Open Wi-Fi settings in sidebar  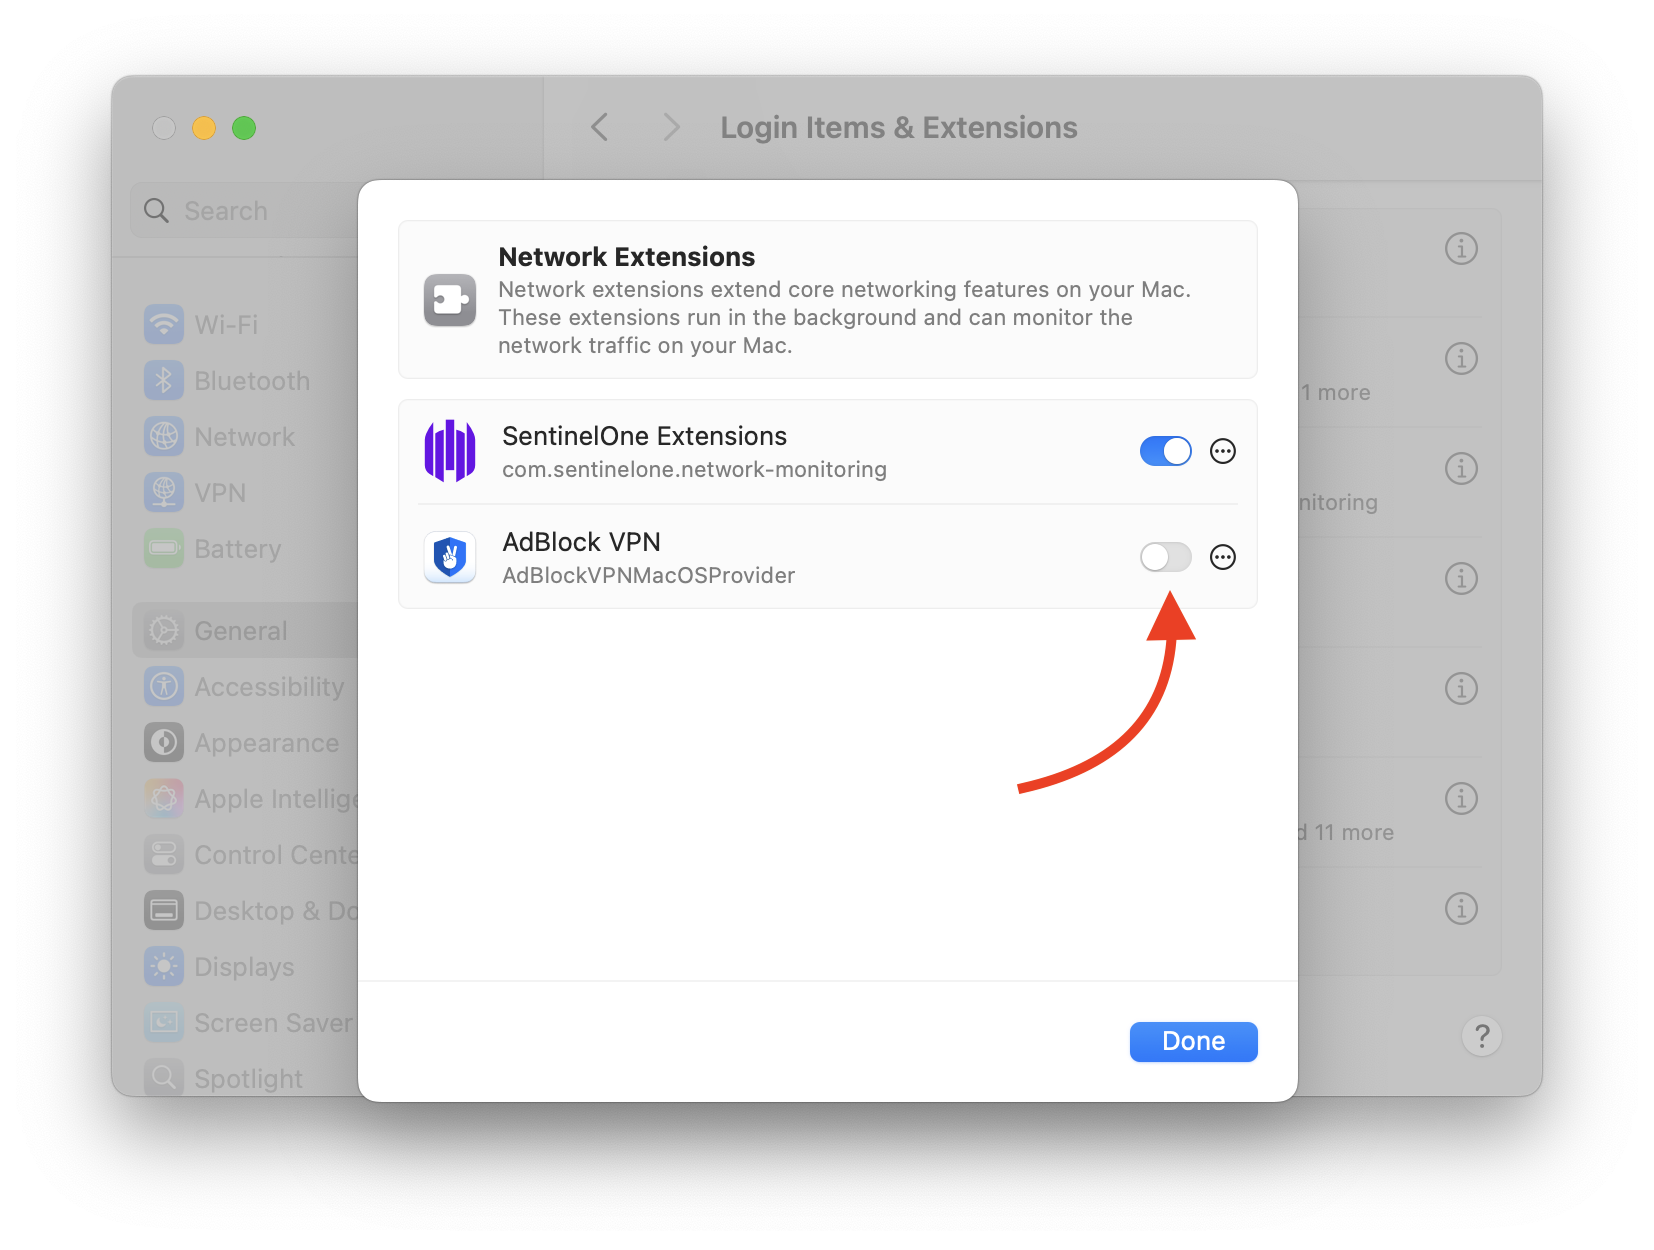(x=226, y=325)
